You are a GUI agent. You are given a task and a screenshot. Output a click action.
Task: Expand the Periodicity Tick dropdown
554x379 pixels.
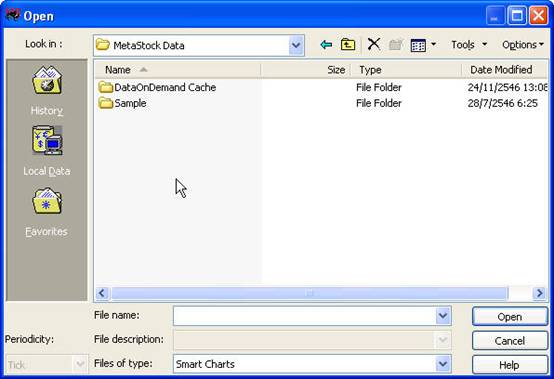[x=80, y=364]
